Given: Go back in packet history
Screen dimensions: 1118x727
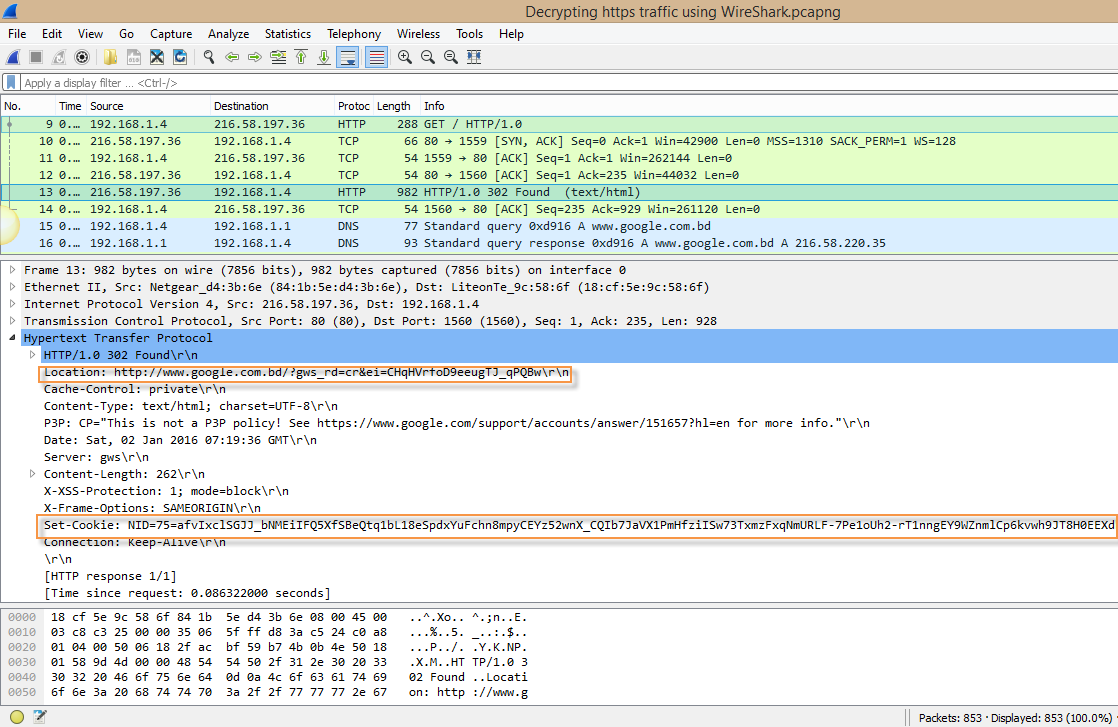Looking at the screenshot, I should pos(232,57).
